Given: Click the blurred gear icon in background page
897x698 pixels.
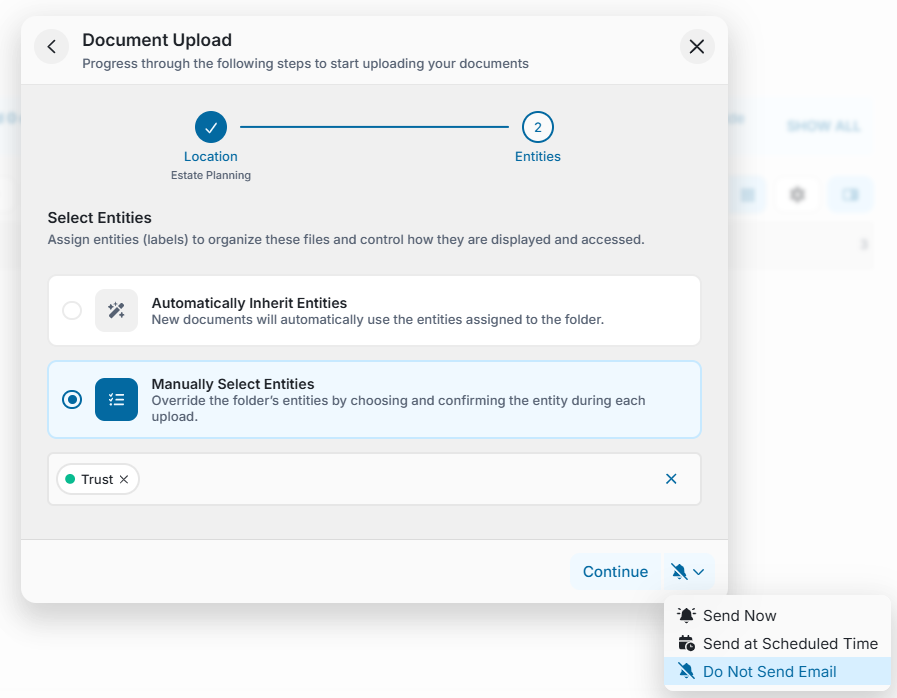Looking at the screenshot, I should 797,195.
